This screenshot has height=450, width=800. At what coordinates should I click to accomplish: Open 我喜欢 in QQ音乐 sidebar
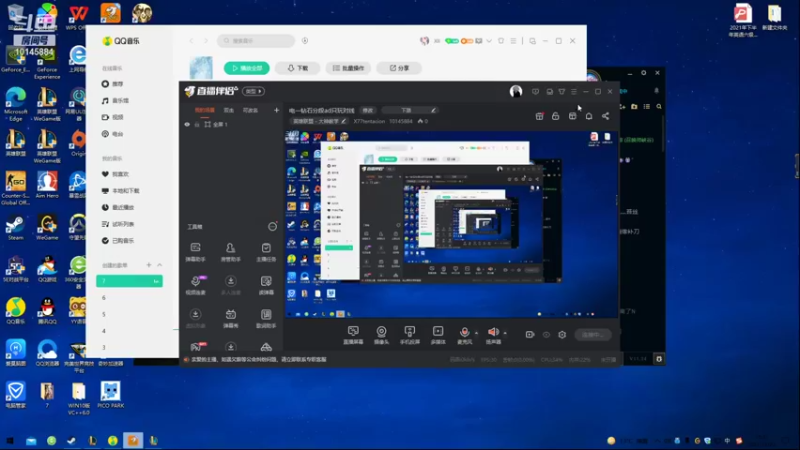click(x=120, y=174)
